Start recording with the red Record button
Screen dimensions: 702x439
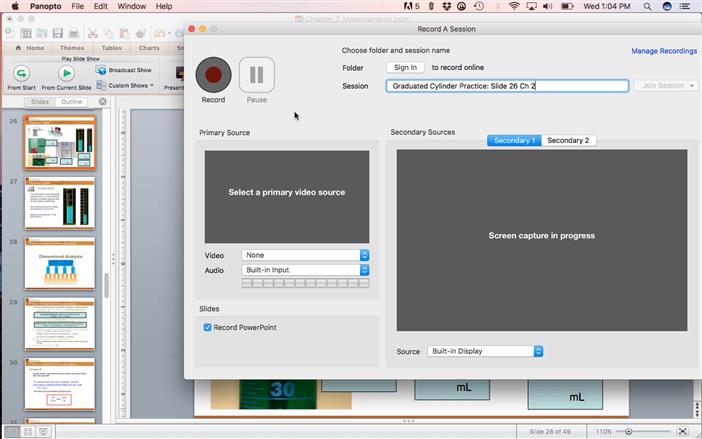coord(214,75)
